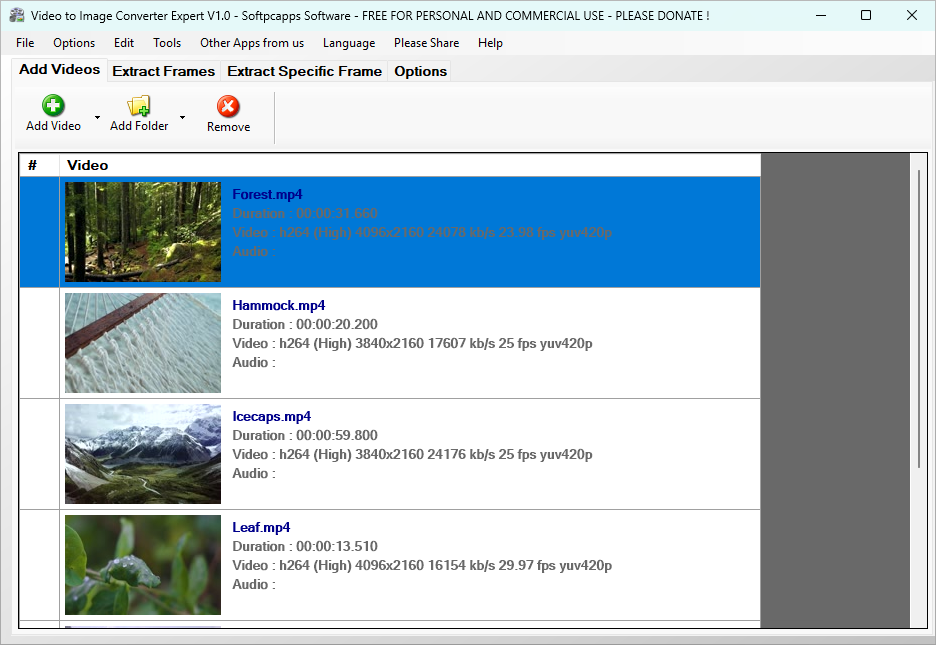
Task: Open the Tools menu
Action: tap(167, 43)
